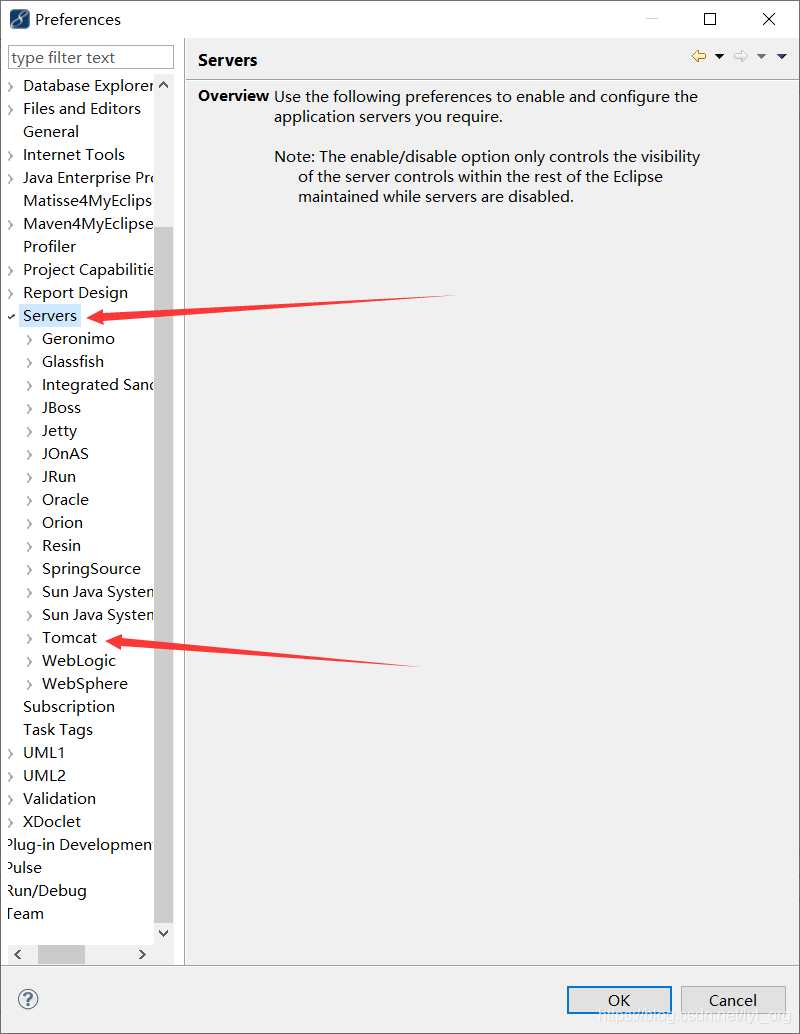Viewport: 800px width, 1034px height.
Task: Expand the JBoss server node
Action: (30, 409)
